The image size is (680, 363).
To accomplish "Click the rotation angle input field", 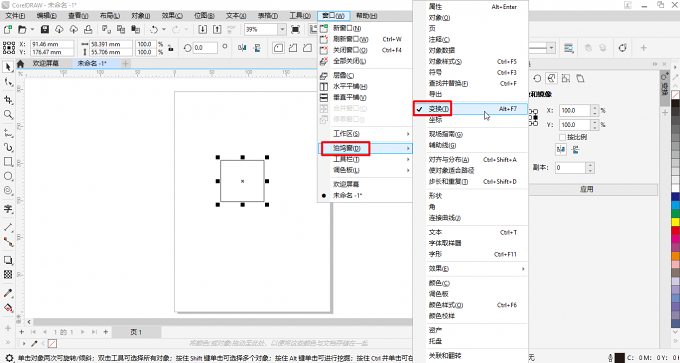I will point(205,48).
